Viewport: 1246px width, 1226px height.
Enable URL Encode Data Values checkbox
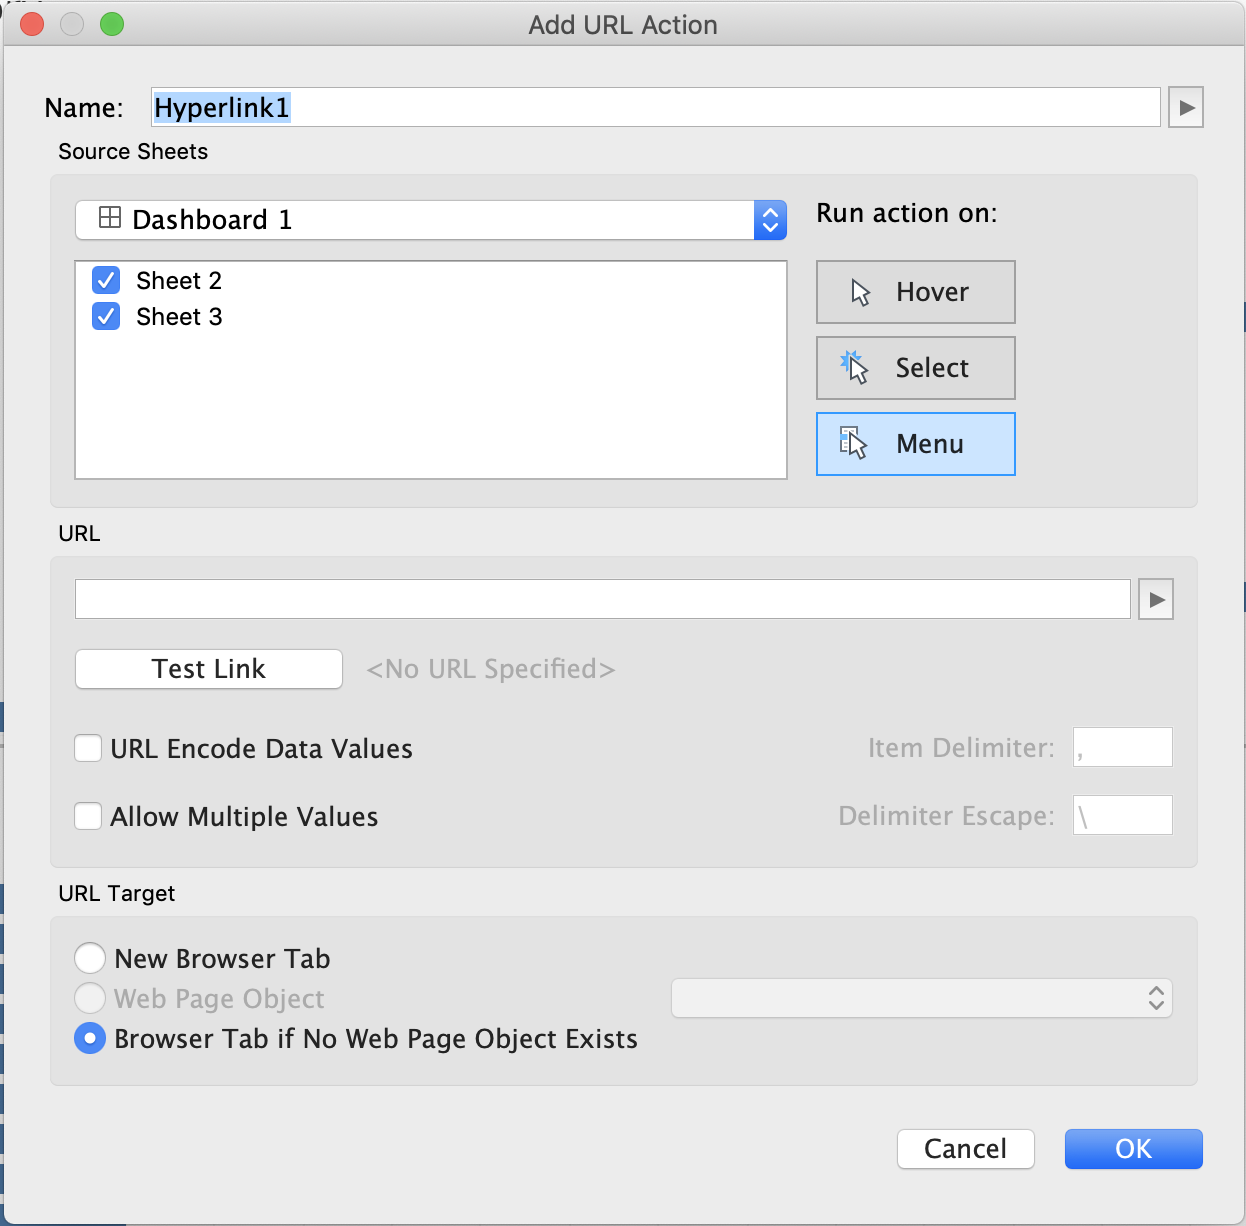tap(89, 749)
